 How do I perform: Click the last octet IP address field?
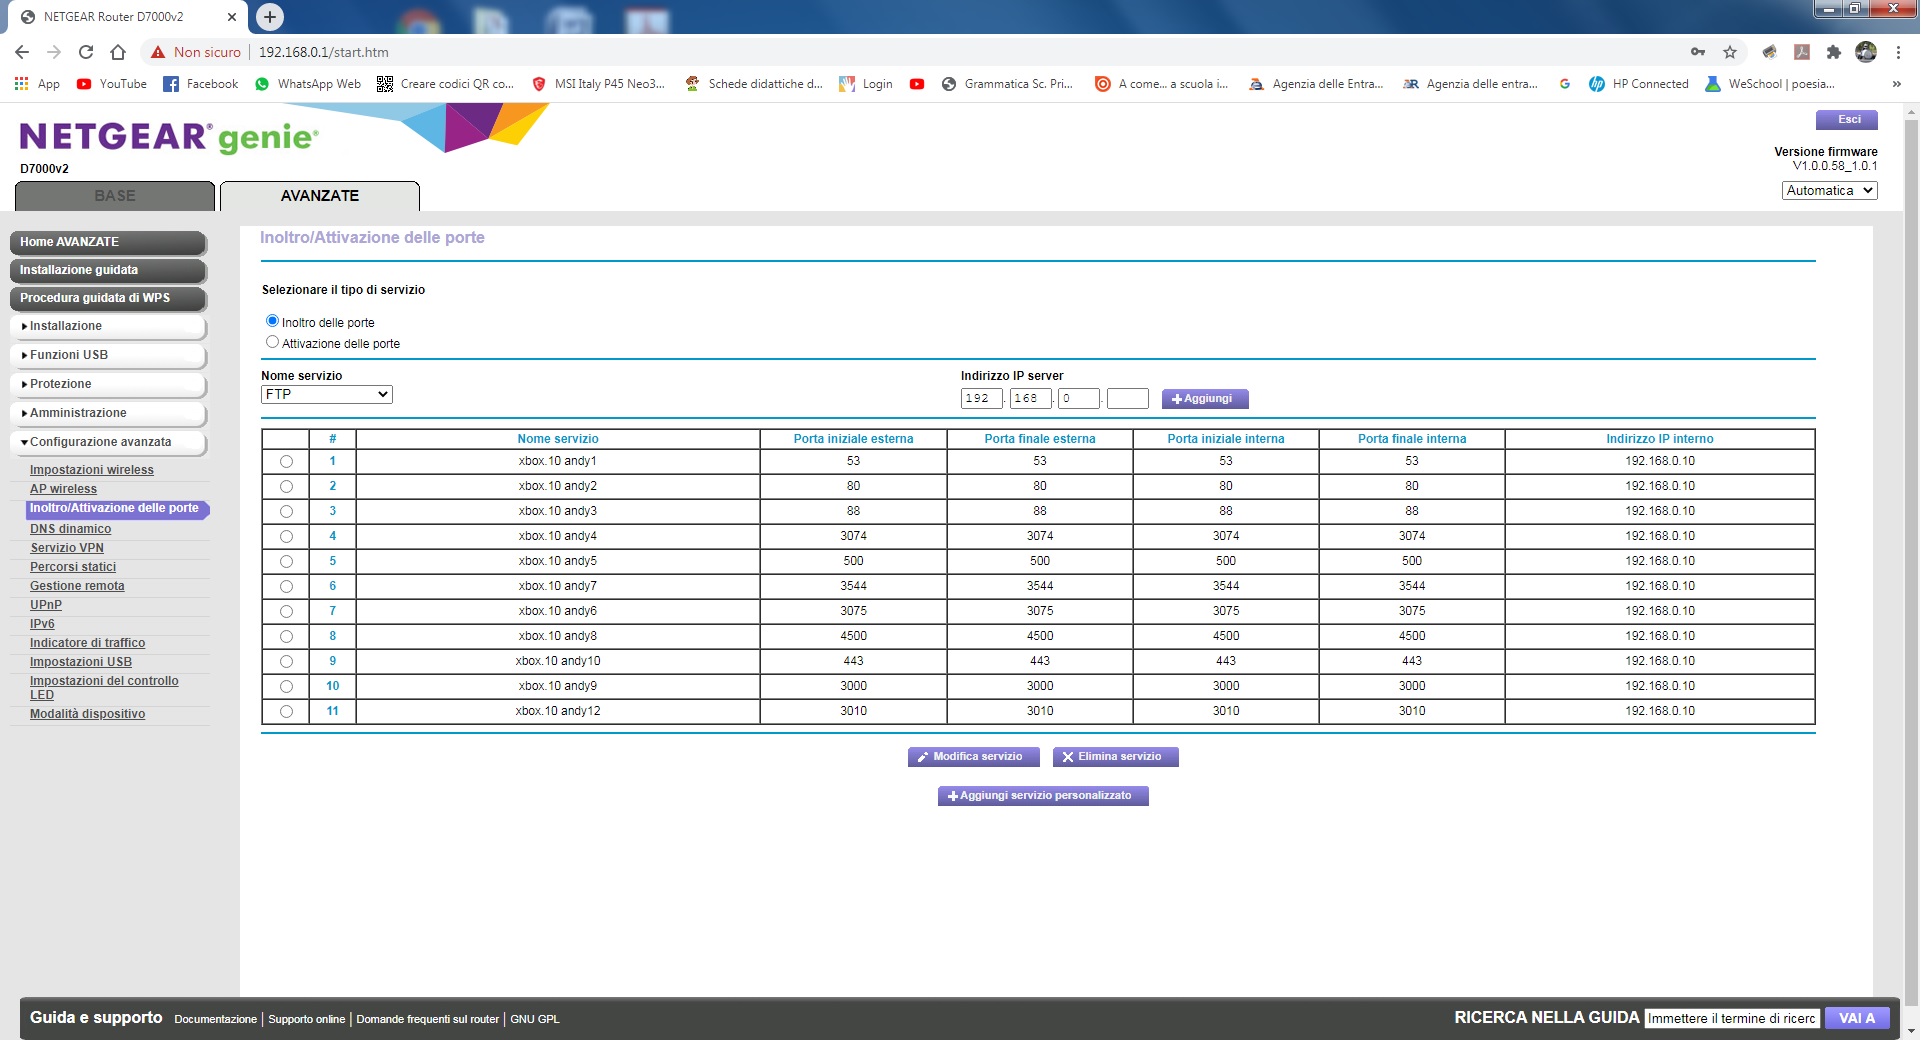tap(1127, 399)
